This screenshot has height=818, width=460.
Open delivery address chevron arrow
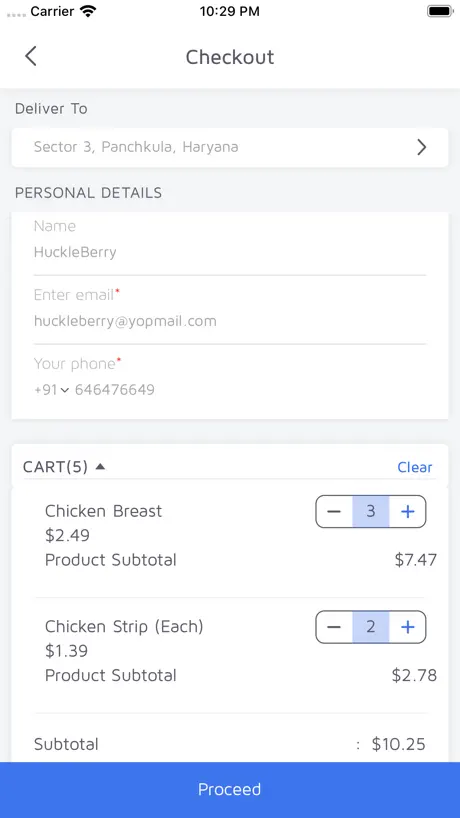point(421,148)
